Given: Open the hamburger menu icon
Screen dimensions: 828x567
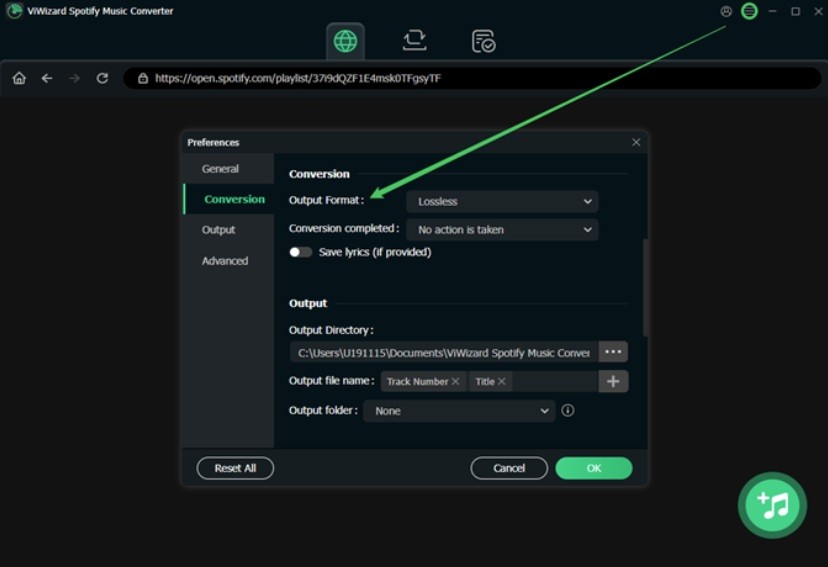Looking at the screenshot, I should tap(749, 11).
